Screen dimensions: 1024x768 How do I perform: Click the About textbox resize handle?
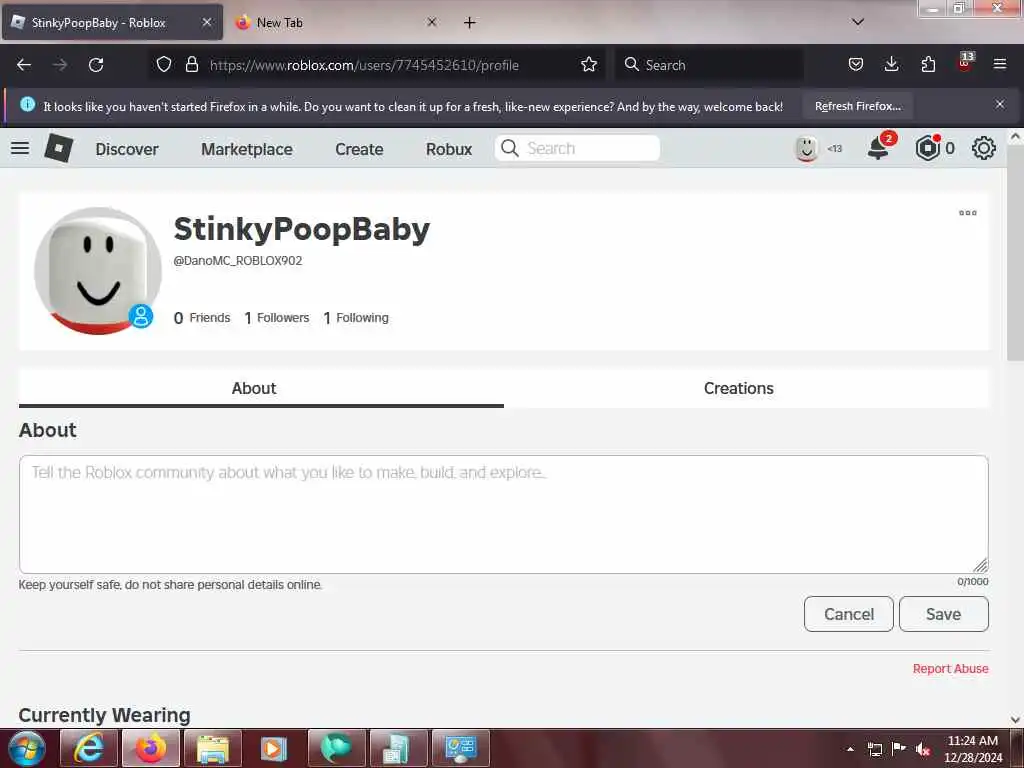click(x=981, y=566)
